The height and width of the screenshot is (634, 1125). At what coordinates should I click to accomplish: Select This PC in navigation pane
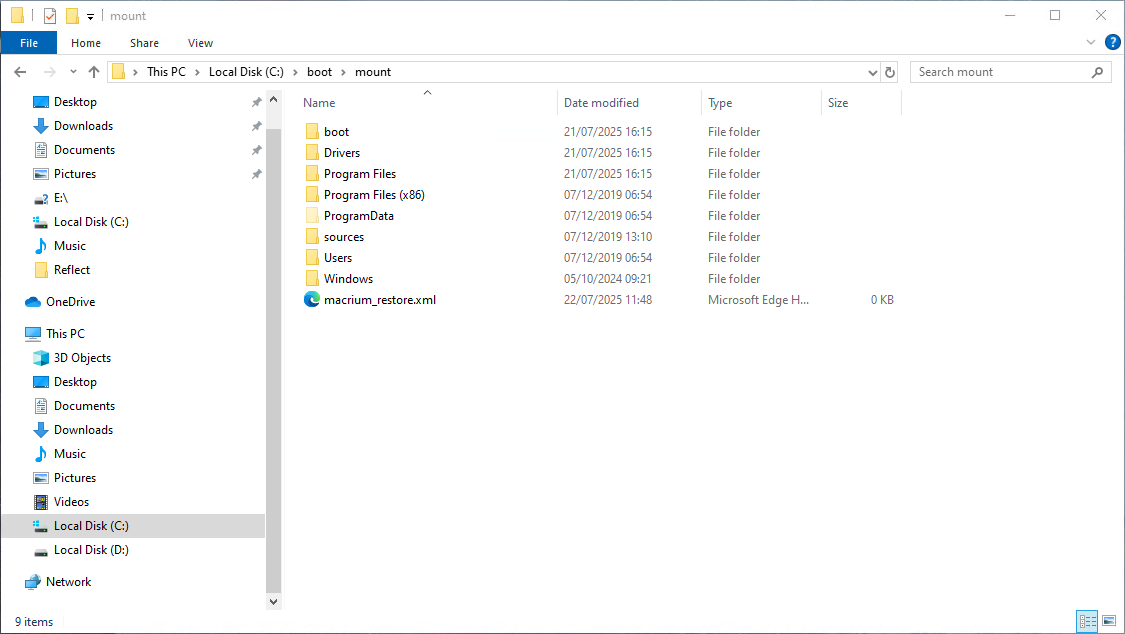pyautogui.click(x=65, y=333)
